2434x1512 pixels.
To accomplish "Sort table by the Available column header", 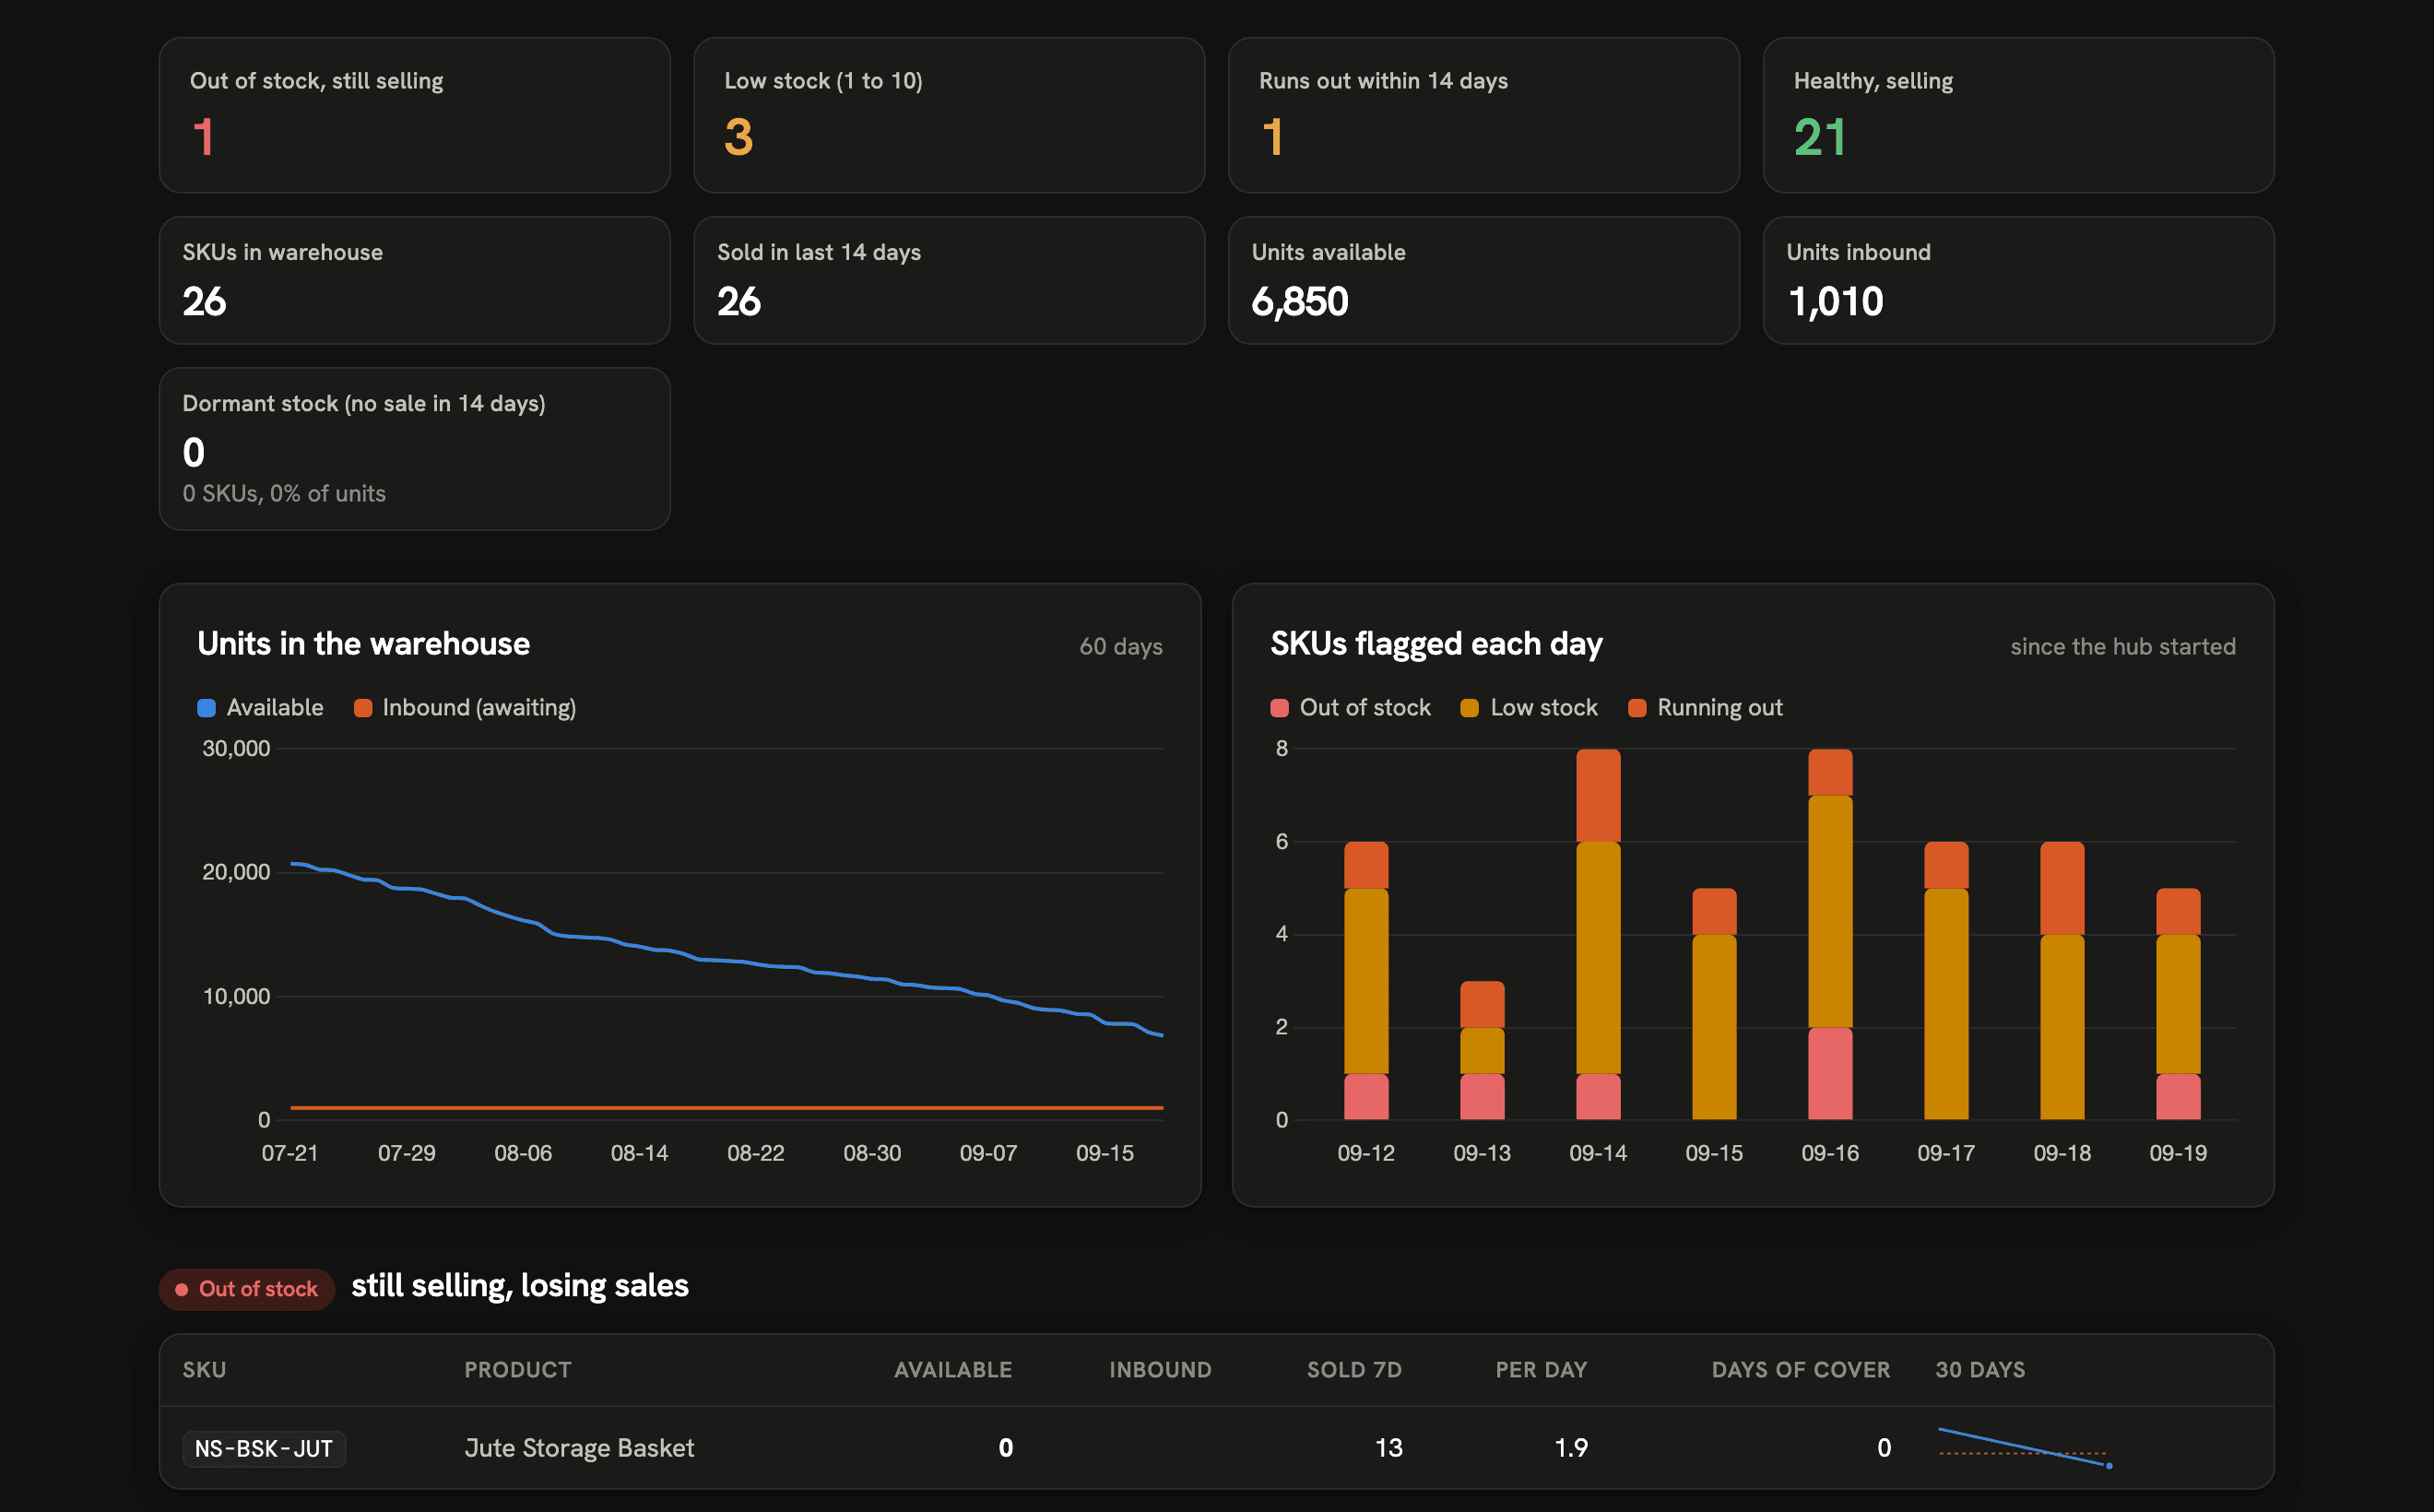I will point(953,1370).
